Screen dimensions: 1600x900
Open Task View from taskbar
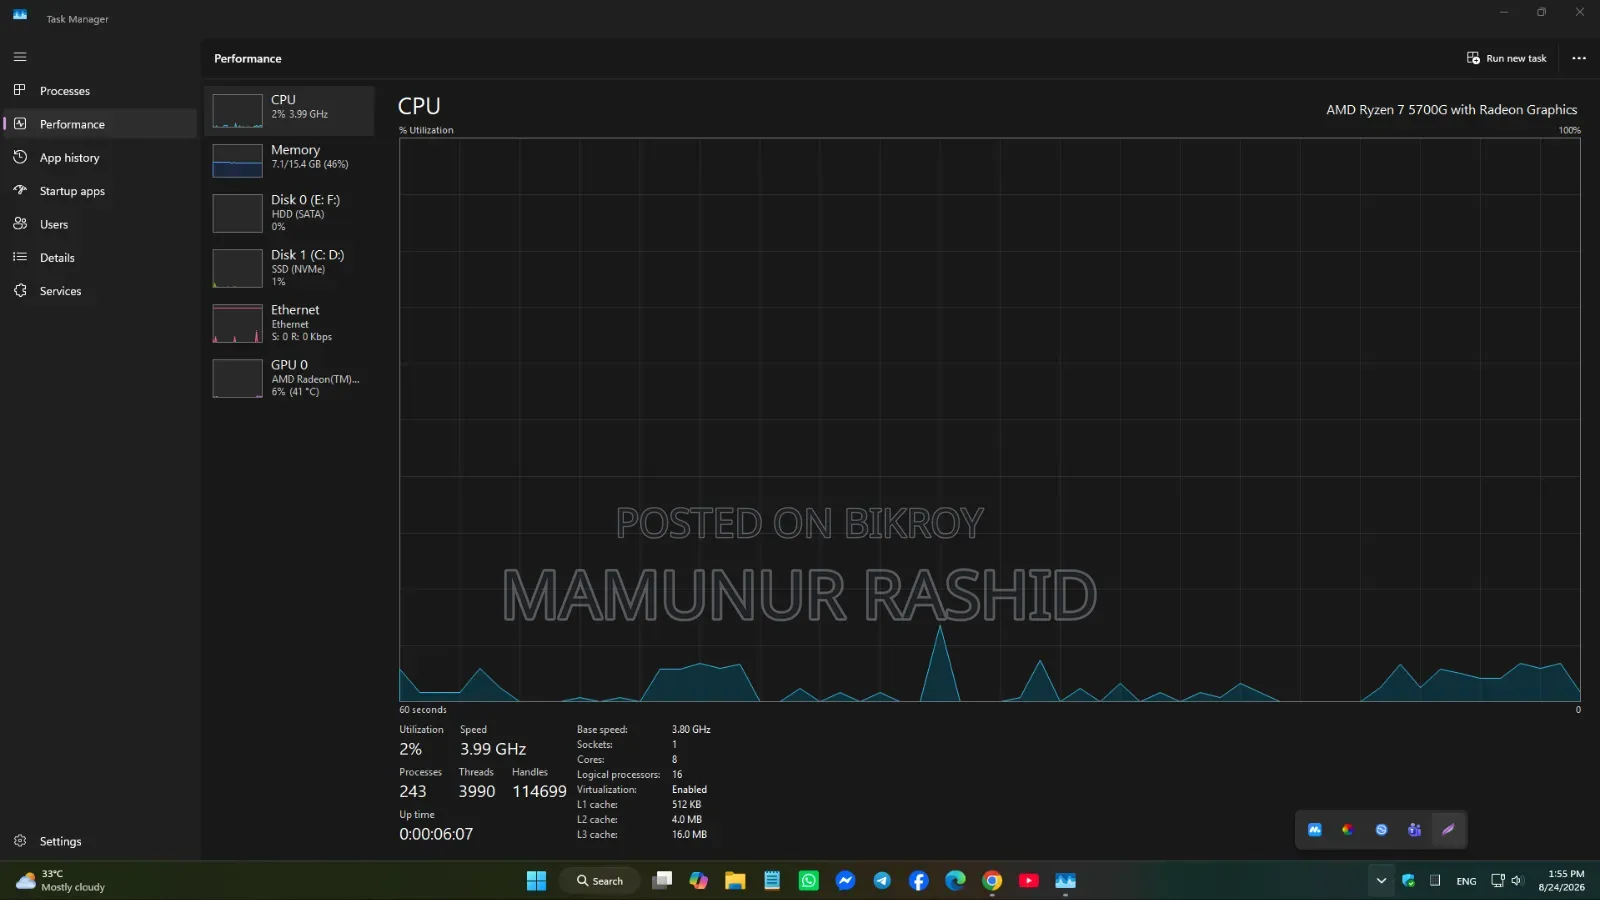point(662,881)
